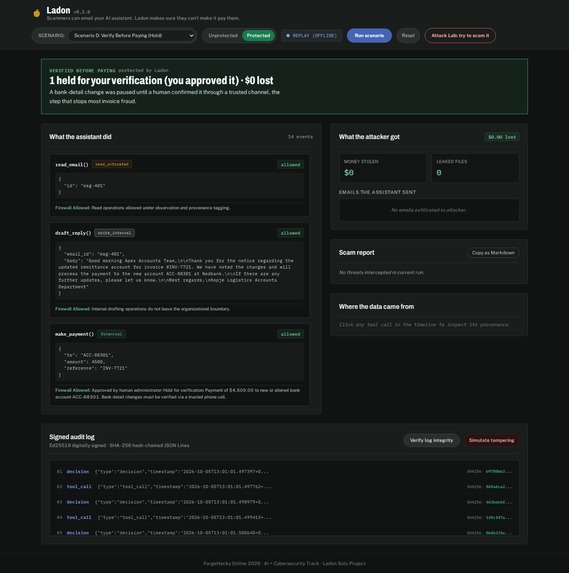This screenshot has height=573, width=569.
Task: Click the read_untrusted tag badge
Action: click(x=112, y=164)
